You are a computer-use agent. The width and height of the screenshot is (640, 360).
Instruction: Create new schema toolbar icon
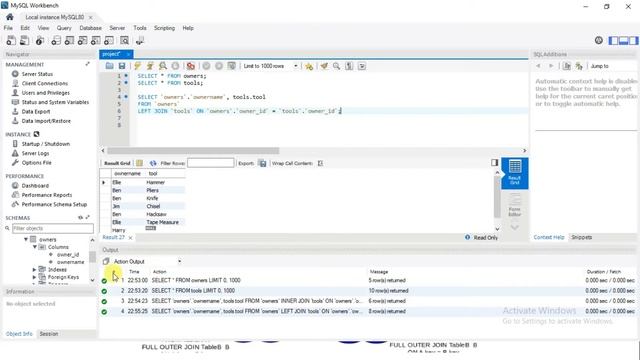(x=56, y=40)
